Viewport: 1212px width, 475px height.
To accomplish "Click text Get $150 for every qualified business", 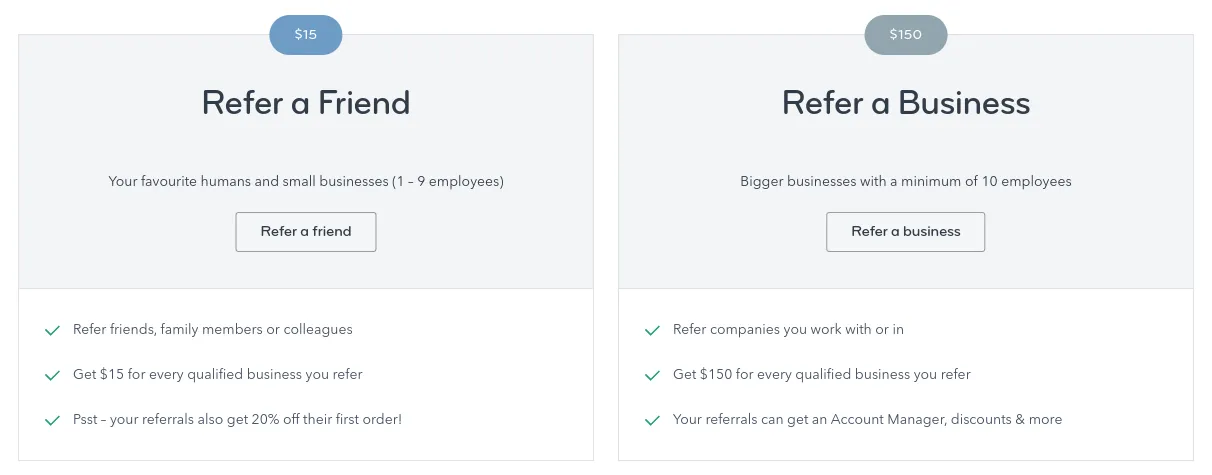I will coord(822,374).
